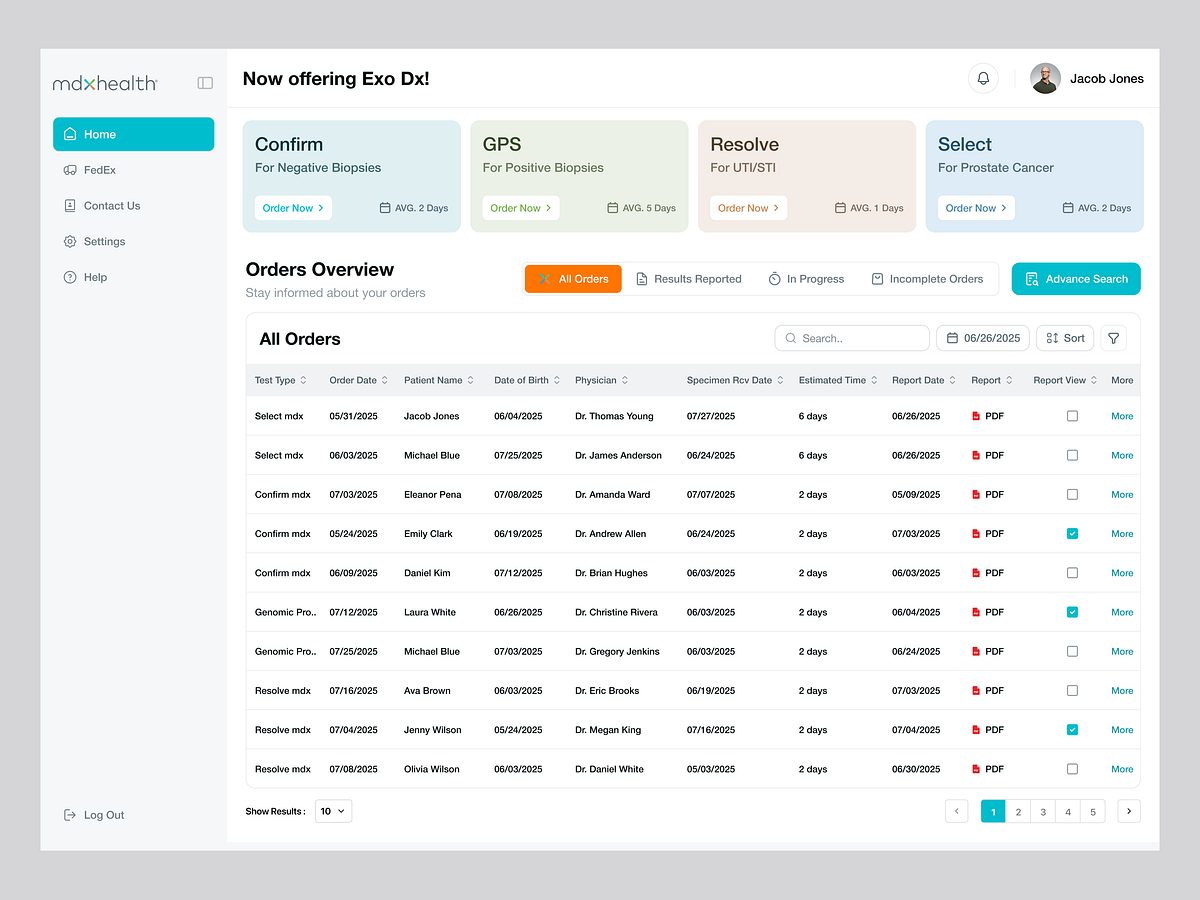Screen dimensions: 1200x900
Task: Check Report View for Dr. James Anderson row
Action: pyautogui.click(x=1072, y=455)
